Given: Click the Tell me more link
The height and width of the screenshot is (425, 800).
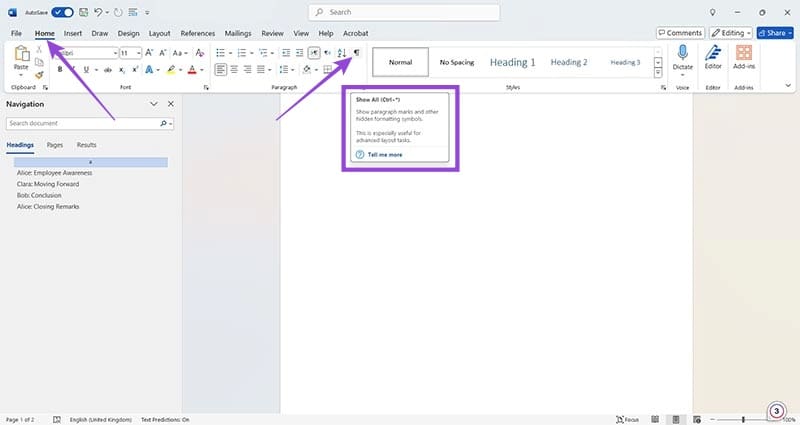Looking at the screenshot, I should [x=384, y=155].
